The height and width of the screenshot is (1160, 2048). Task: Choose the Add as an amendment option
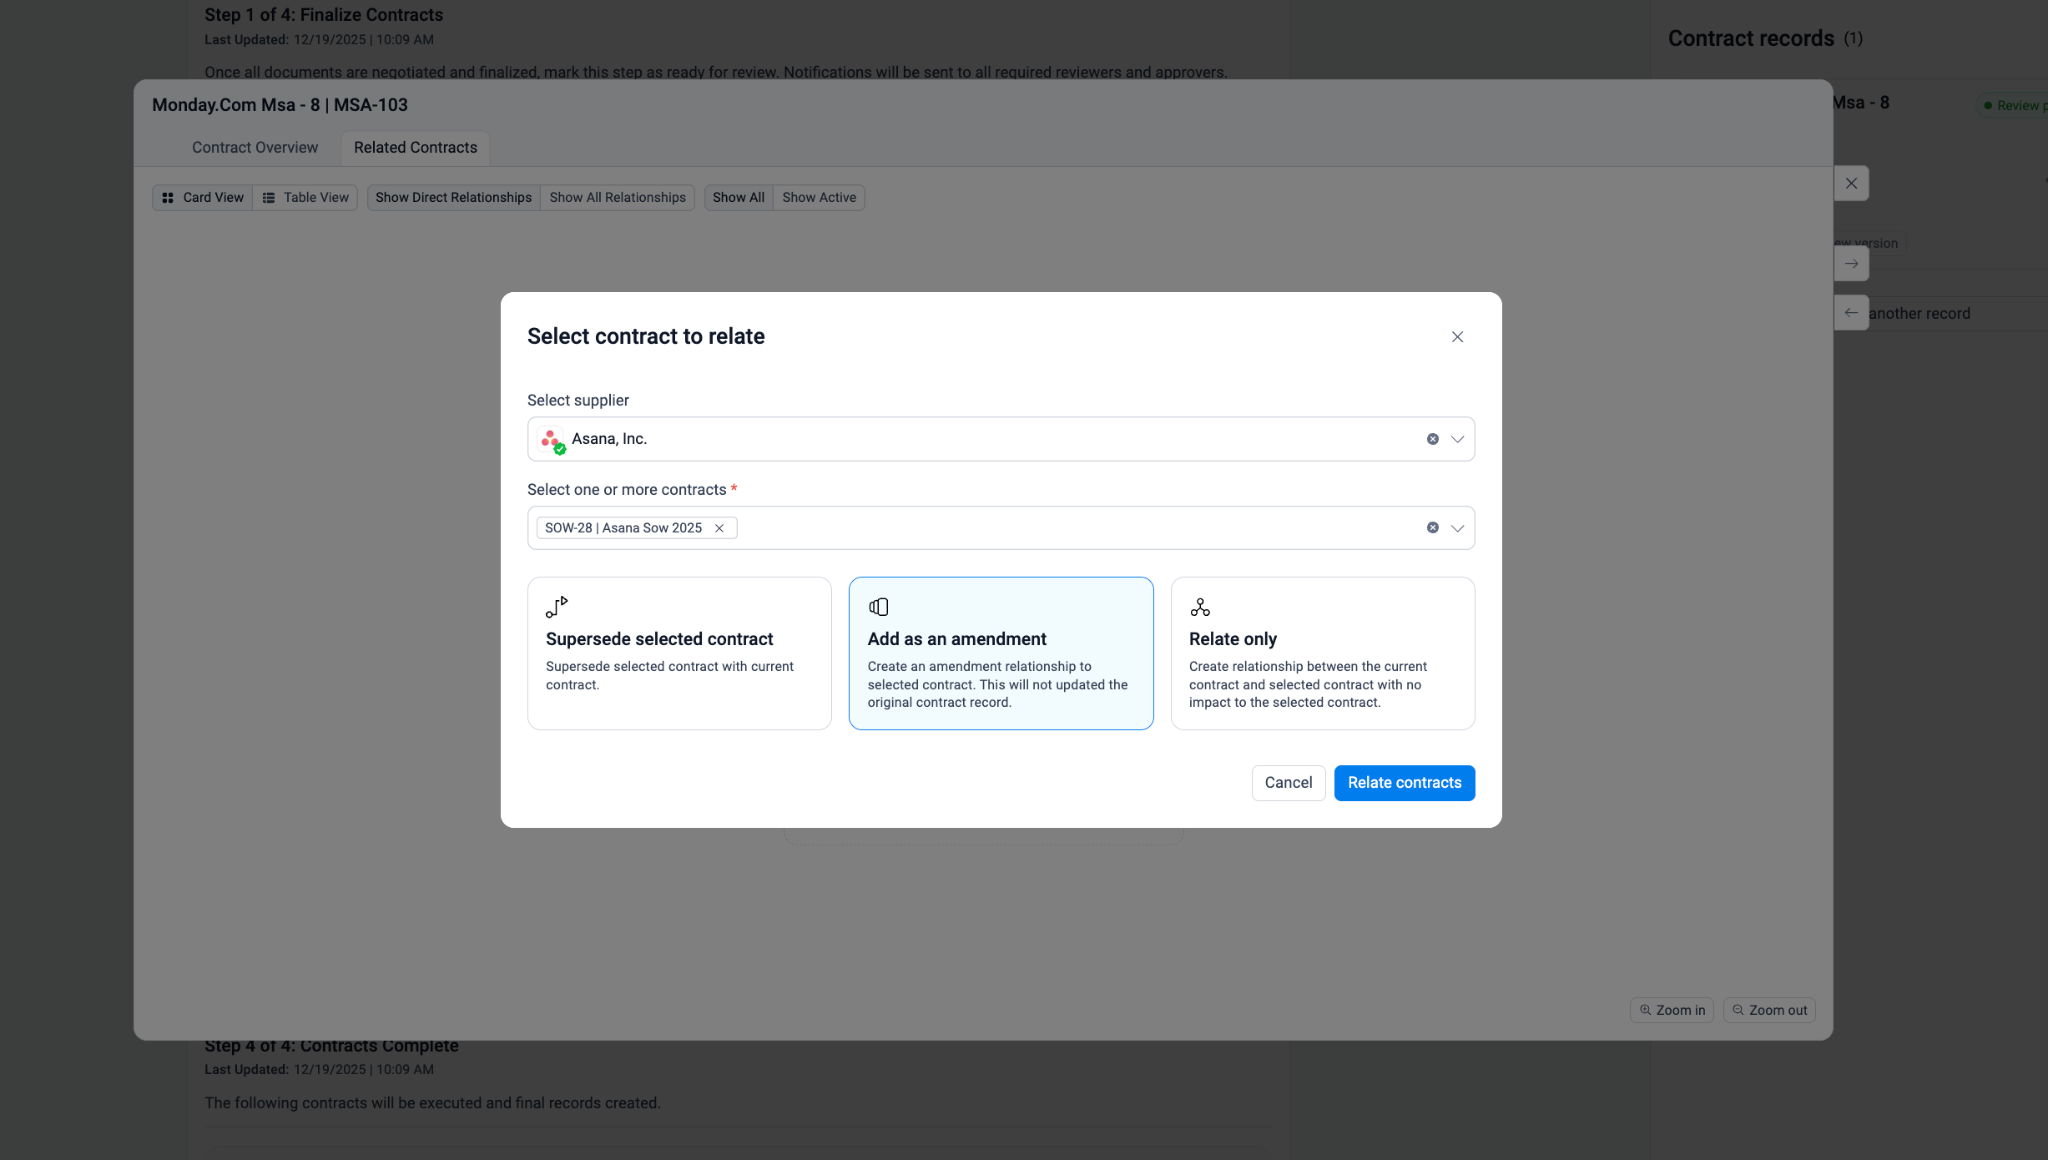pos(1000,653)
